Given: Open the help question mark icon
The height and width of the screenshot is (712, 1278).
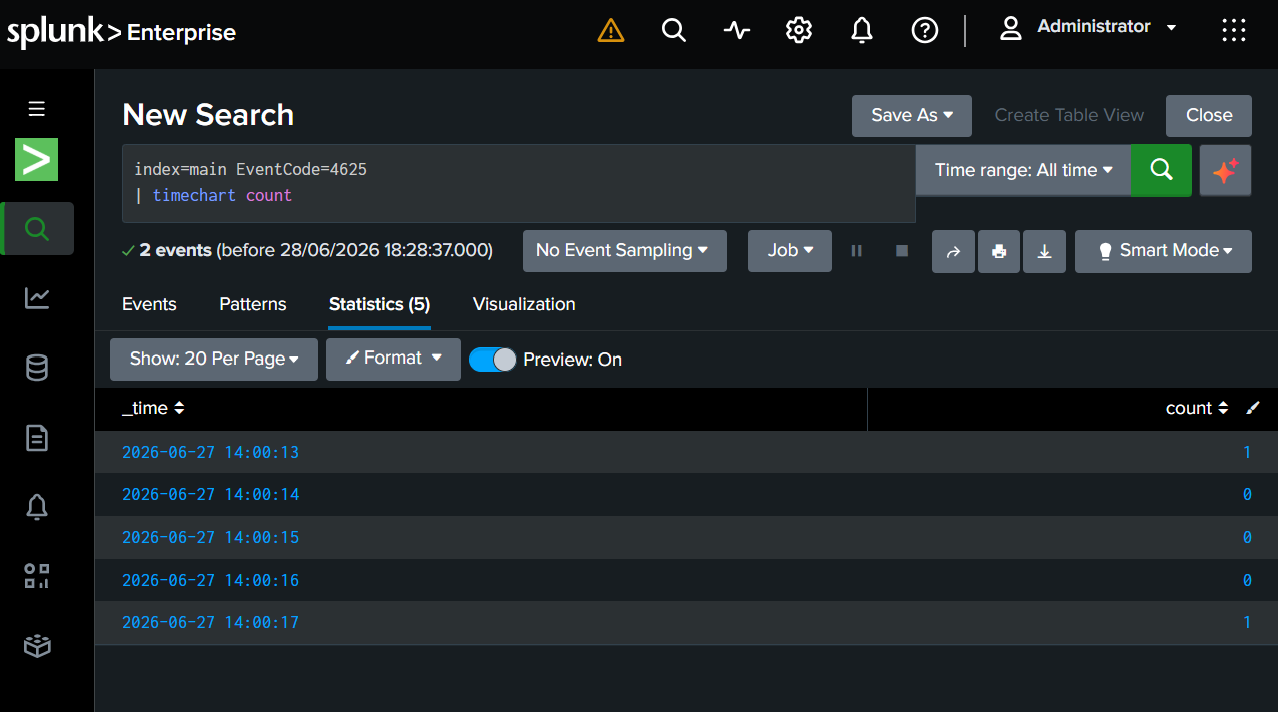Looking at the screenshot, I should click(x=925, y=31).
